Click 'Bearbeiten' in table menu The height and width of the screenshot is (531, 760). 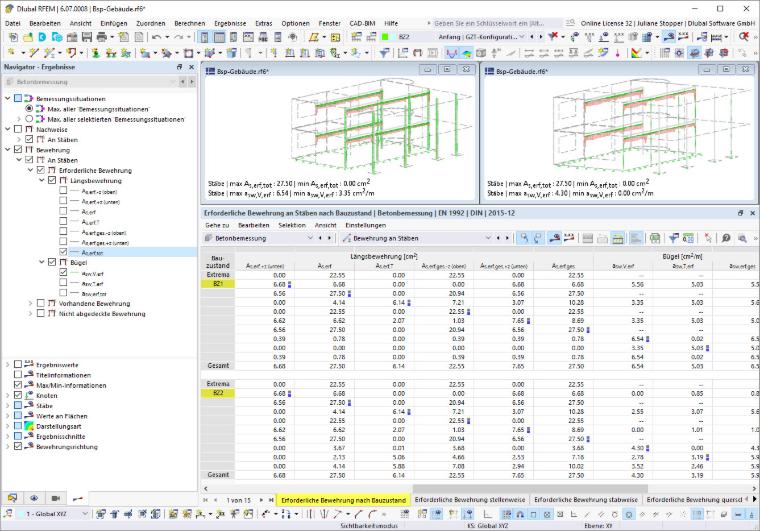pyautogui.click(x=253, y=225)
